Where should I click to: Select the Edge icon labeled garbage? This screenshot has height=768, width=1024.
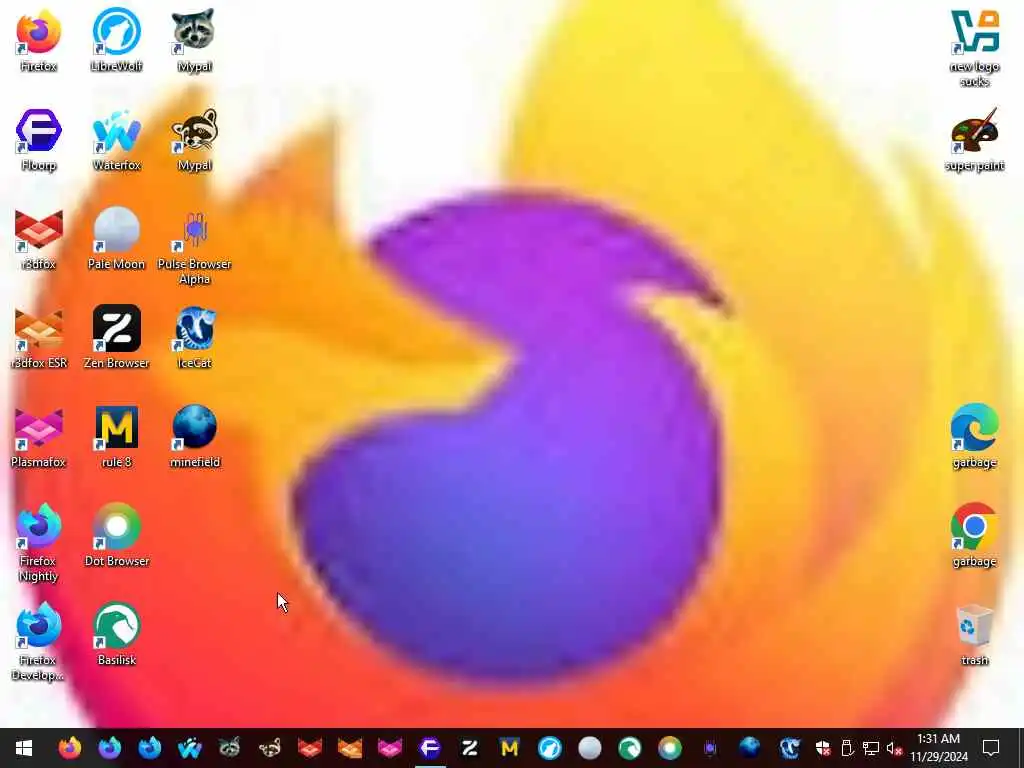pyautogui.click(x=974, y=437)
